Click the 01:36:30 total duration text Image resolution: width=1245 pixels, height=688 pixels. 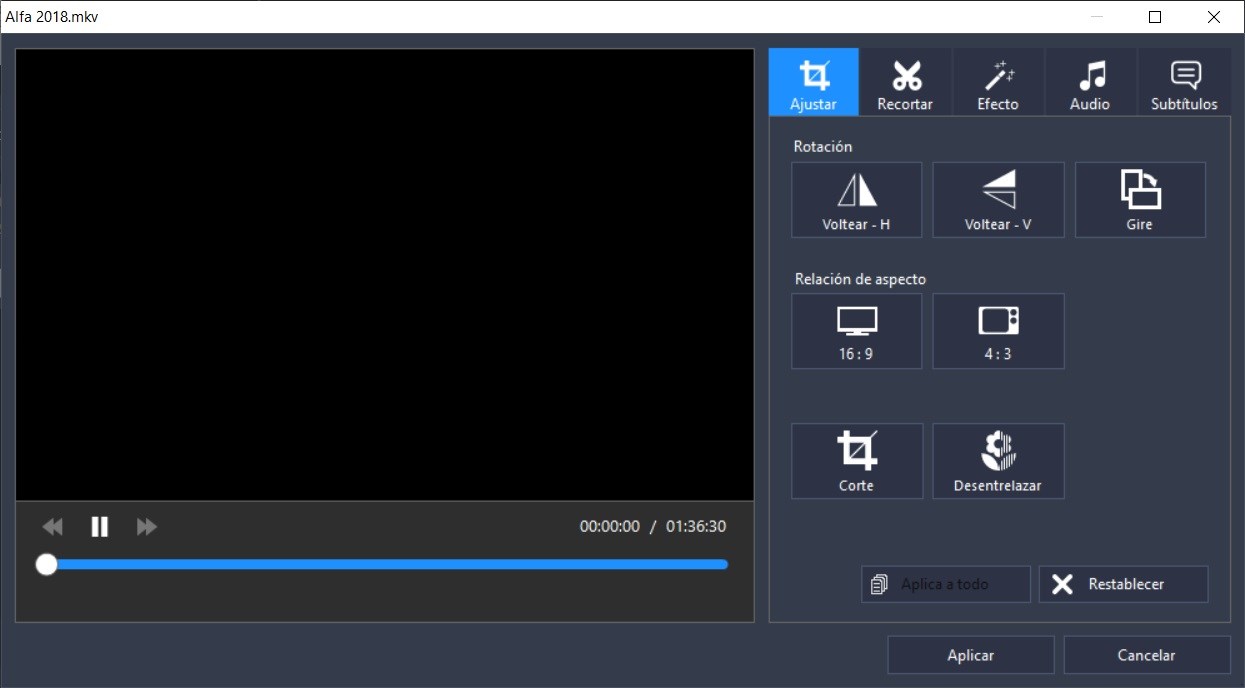(696, 527)
